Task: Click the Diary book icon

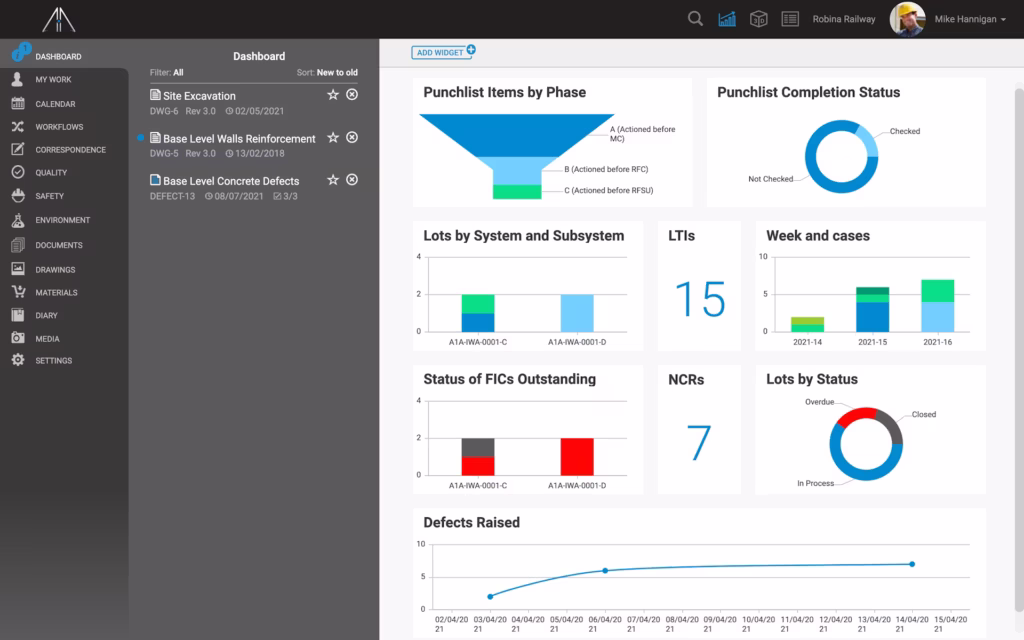Action: tap(18, 315)
